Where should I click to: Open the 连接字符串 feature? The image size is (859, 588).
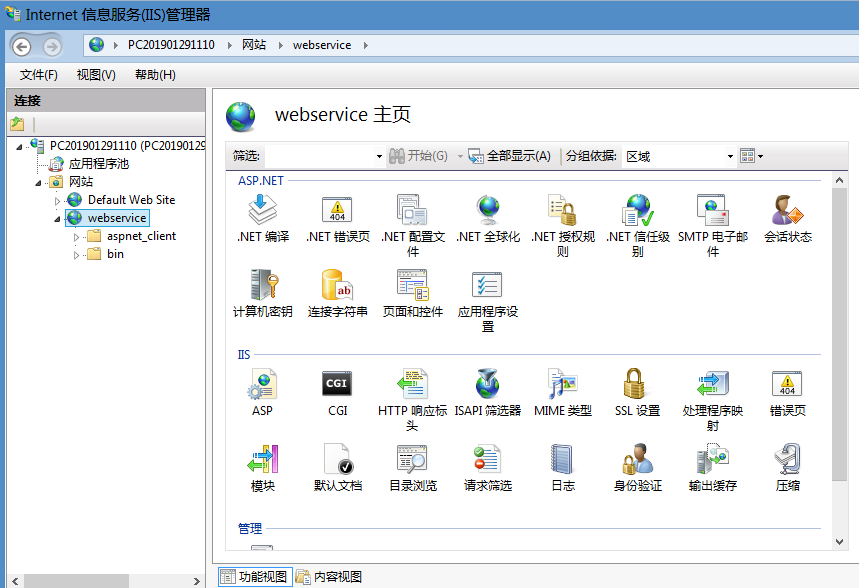pos(337,294)
